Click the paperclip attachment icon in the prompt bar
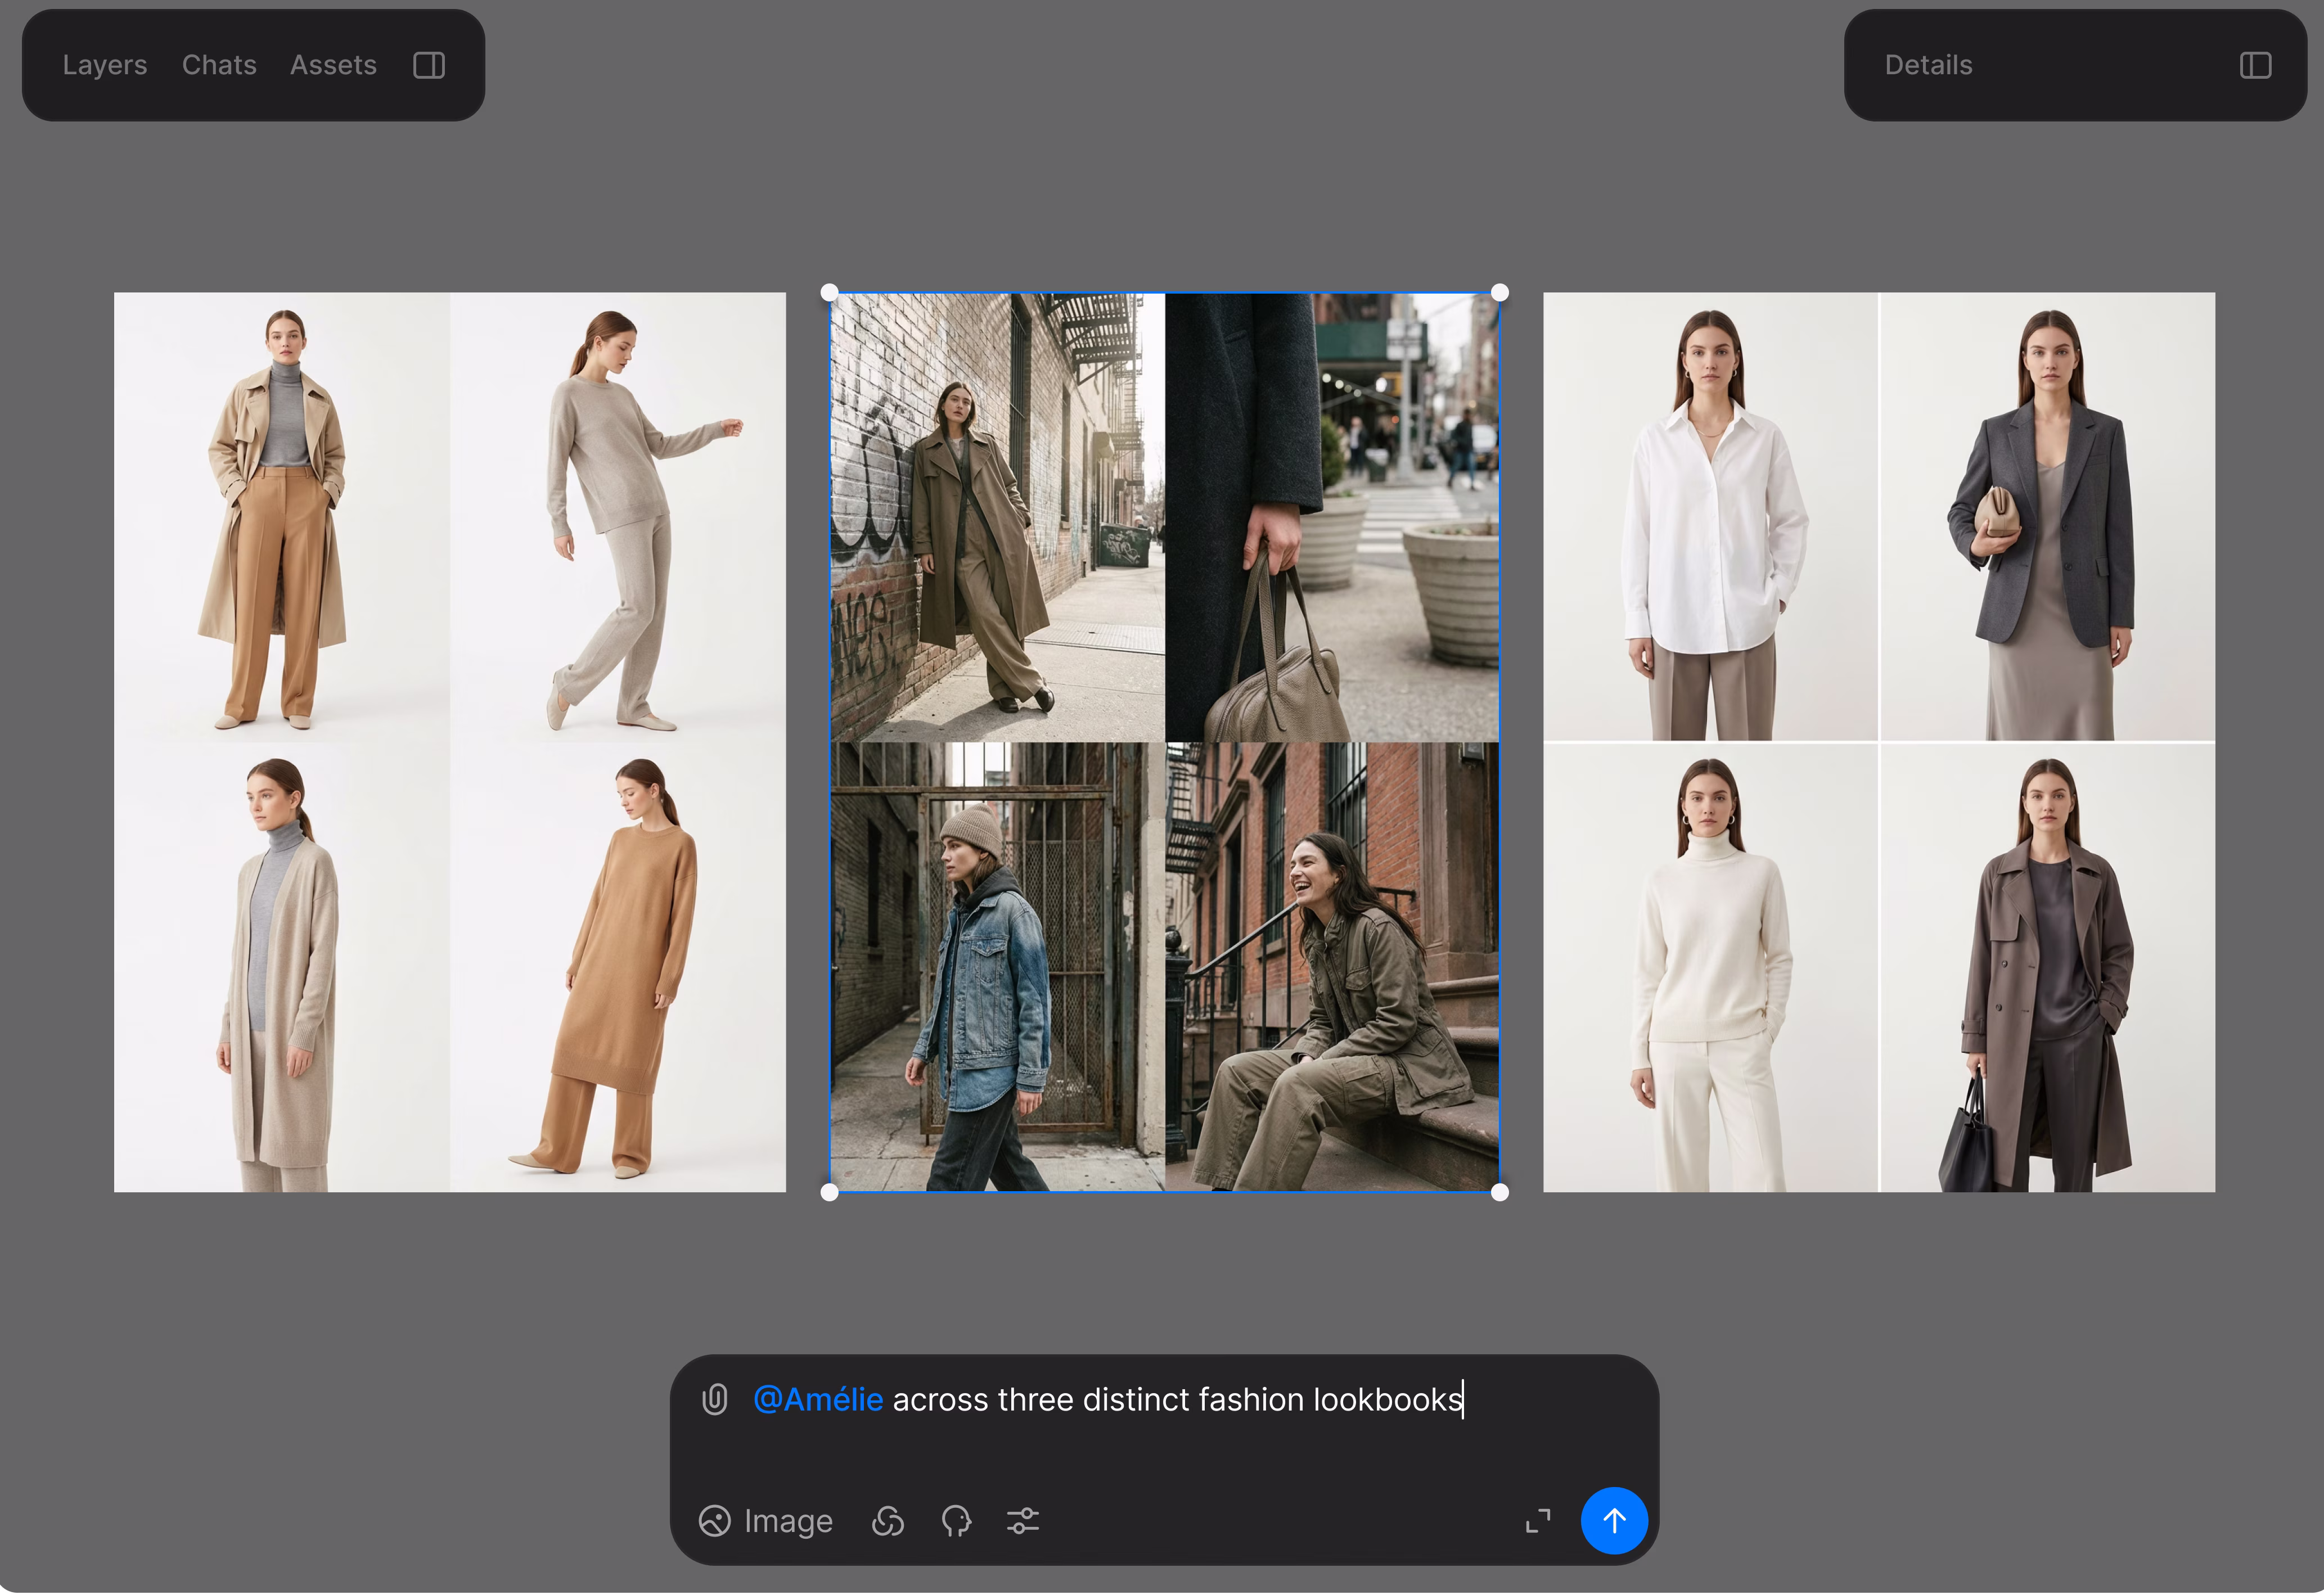This screenshot has width=2324, height=1595. [714, 1400]
